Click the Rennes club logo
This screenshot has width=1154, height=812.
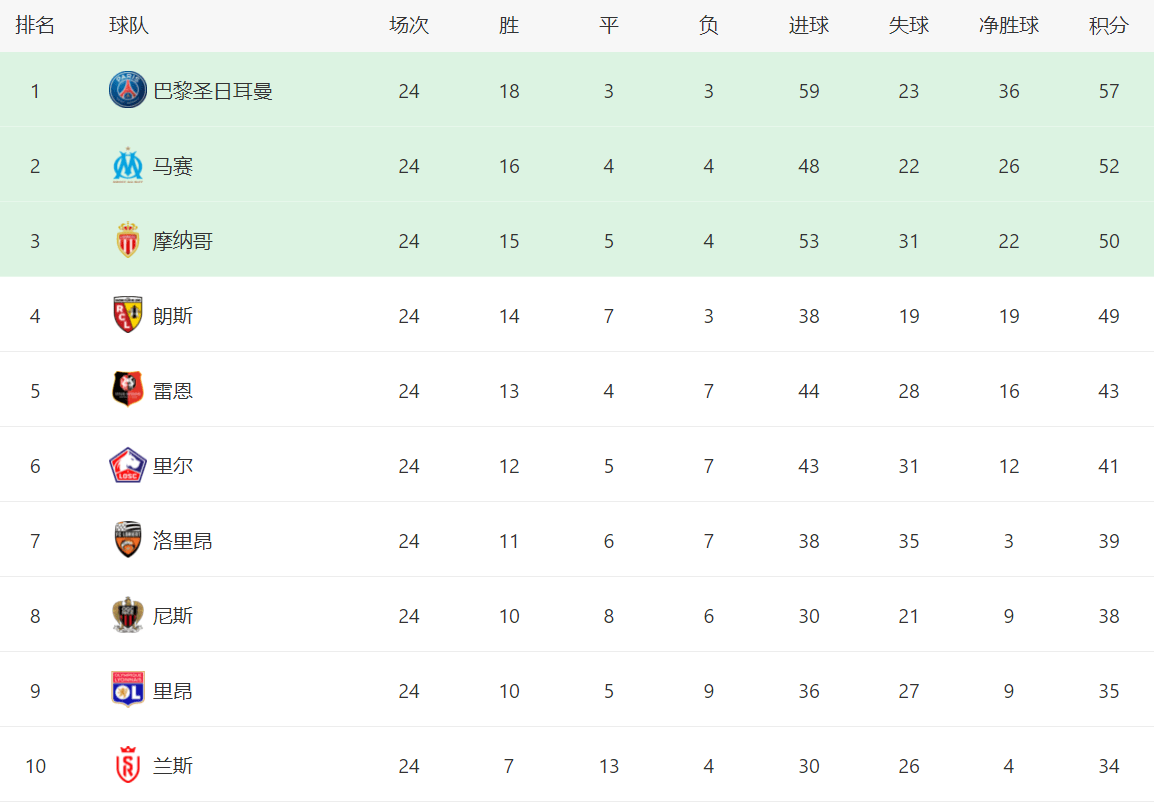pos(127,391)
